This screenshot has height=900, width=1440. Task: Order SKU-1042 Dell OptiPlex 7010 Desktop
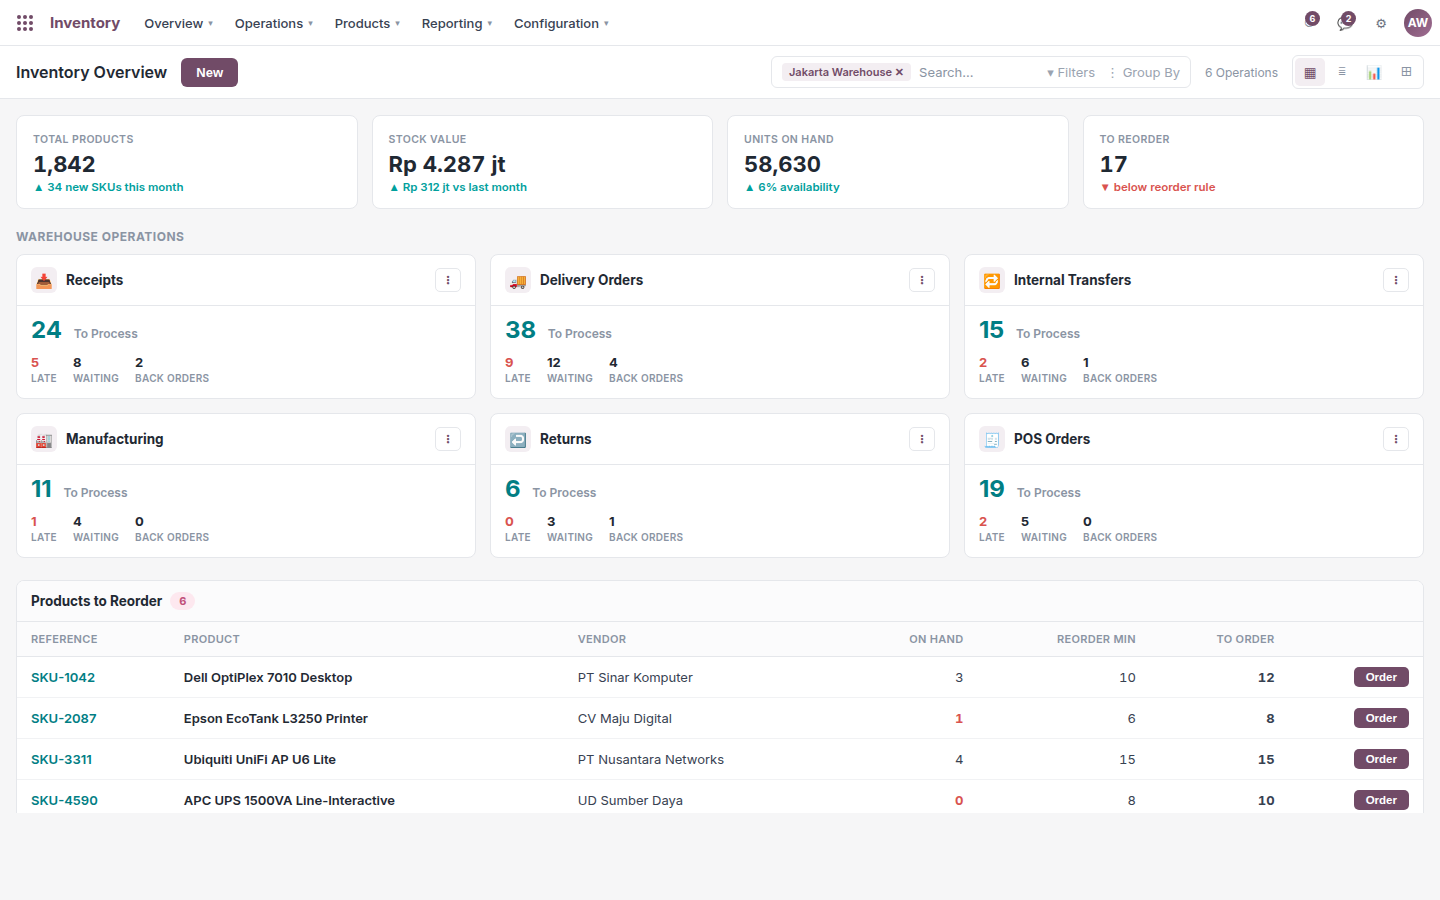click(1381, 677)
